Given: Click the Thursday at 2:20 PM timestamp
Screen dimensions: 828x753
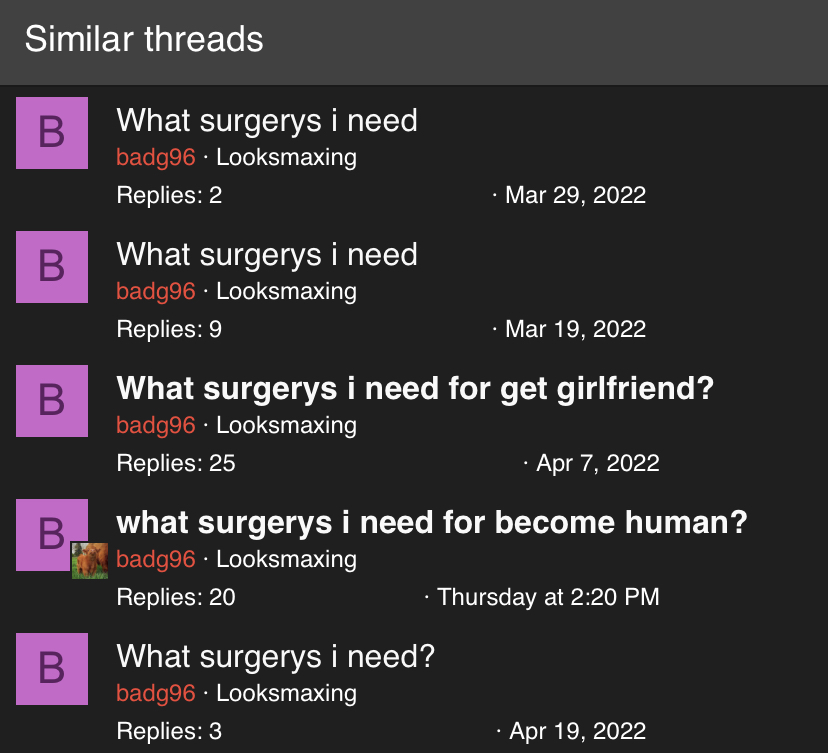Looking at the screenshot, I should pos(548,597).
